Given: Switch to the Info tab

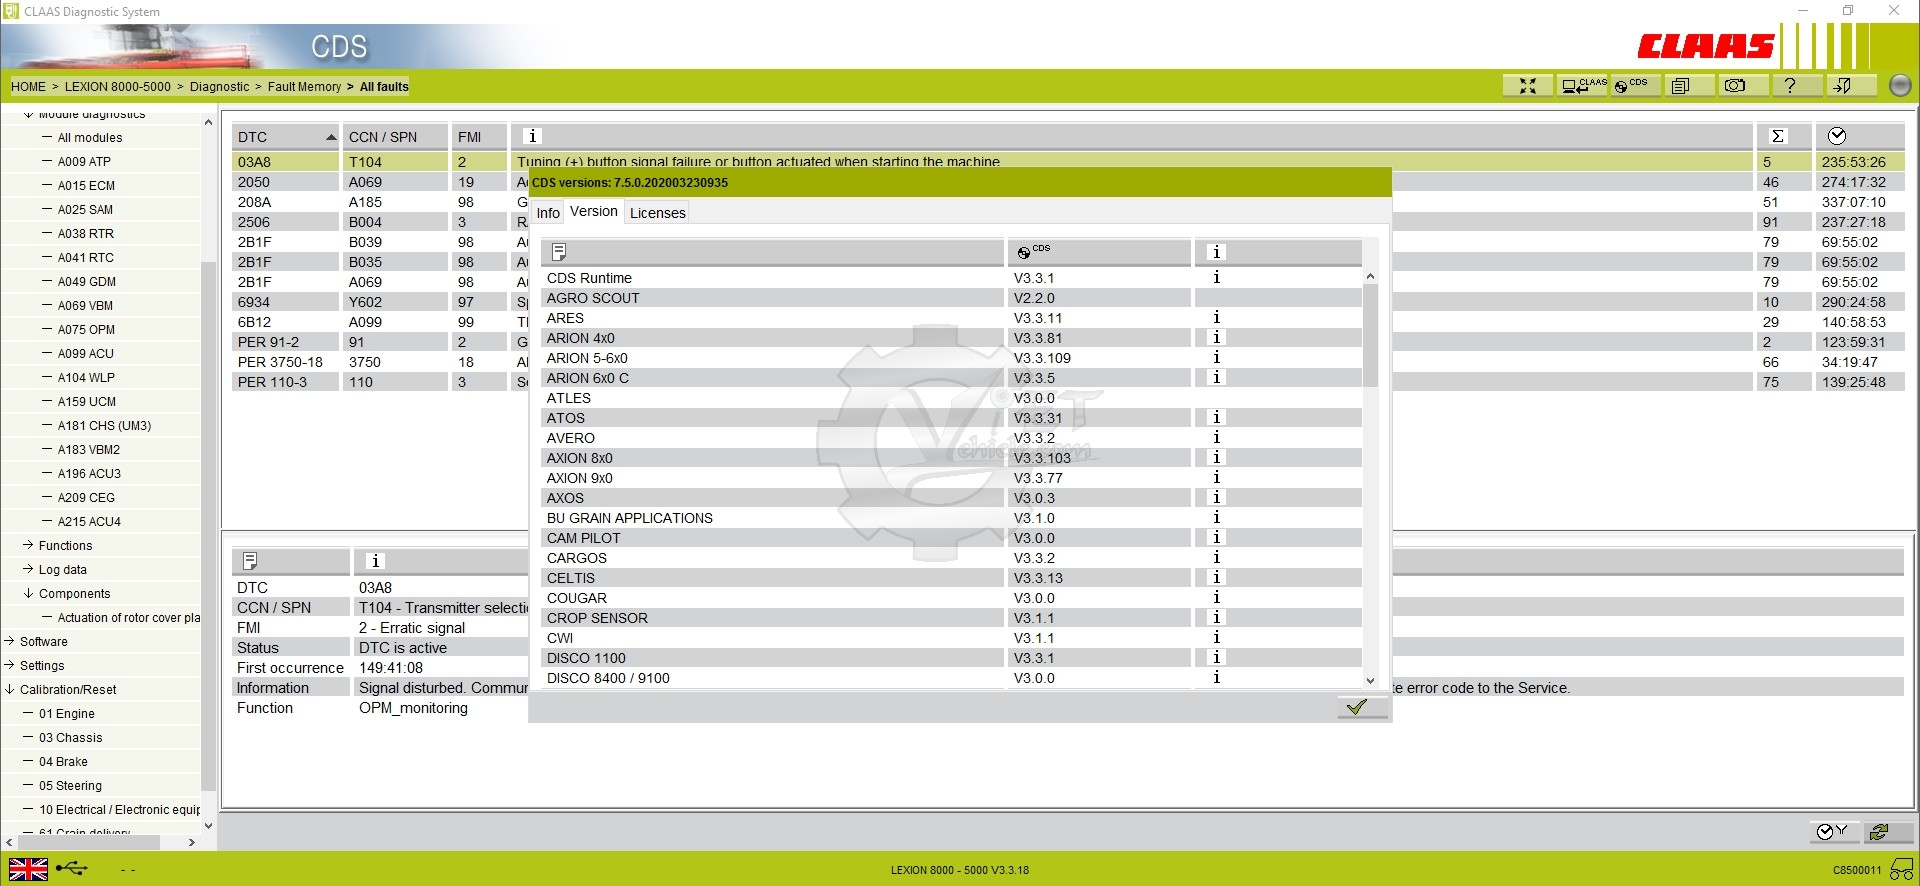Looking at the screenshot, I should pyautogui.click(x=547, y=213).
